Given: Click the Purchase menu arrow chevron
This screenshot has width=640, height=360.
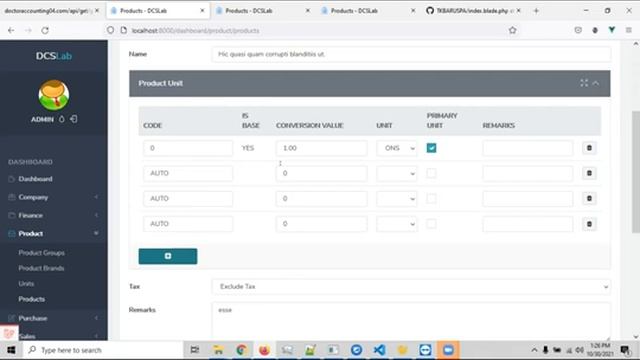Looking at the screenshot, I should click(x=96, y=318).
